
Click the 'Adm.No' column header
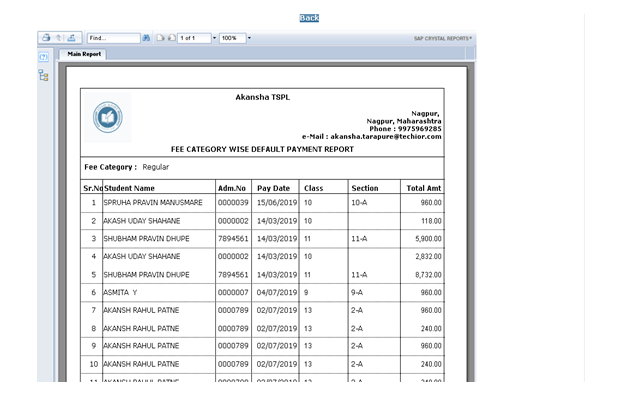coord(232,188)
